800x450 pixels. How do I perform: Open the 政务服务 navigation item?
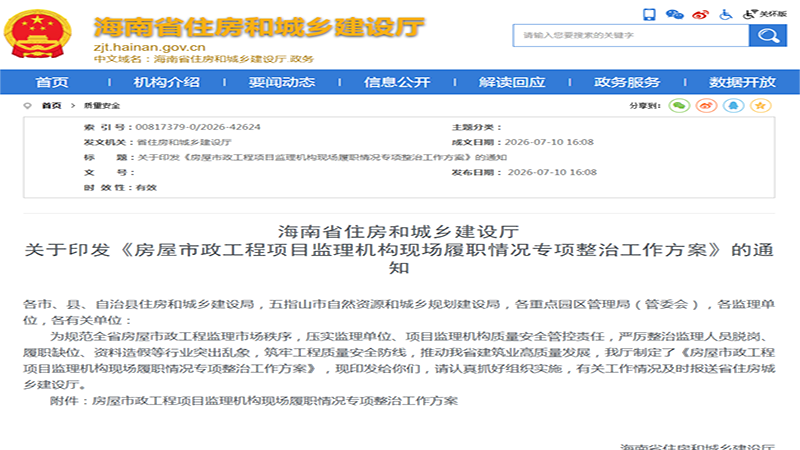click(627, 82)
